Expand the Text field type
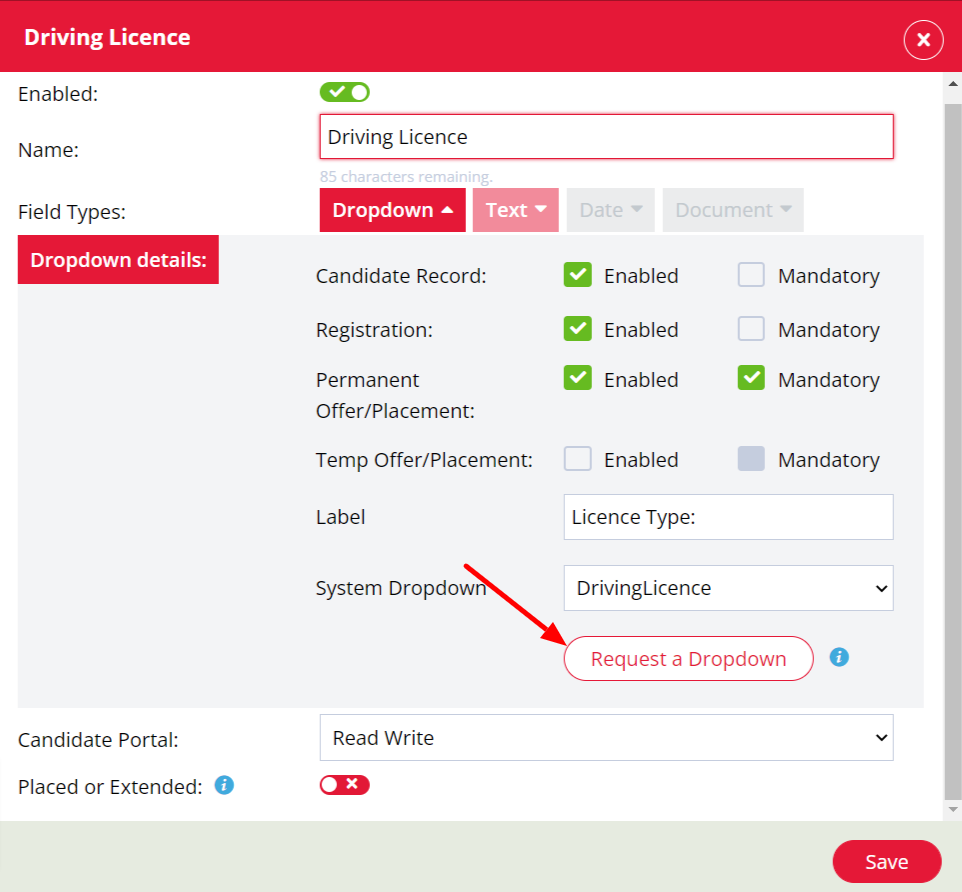The image size is (962, 892). coord(515,210)
